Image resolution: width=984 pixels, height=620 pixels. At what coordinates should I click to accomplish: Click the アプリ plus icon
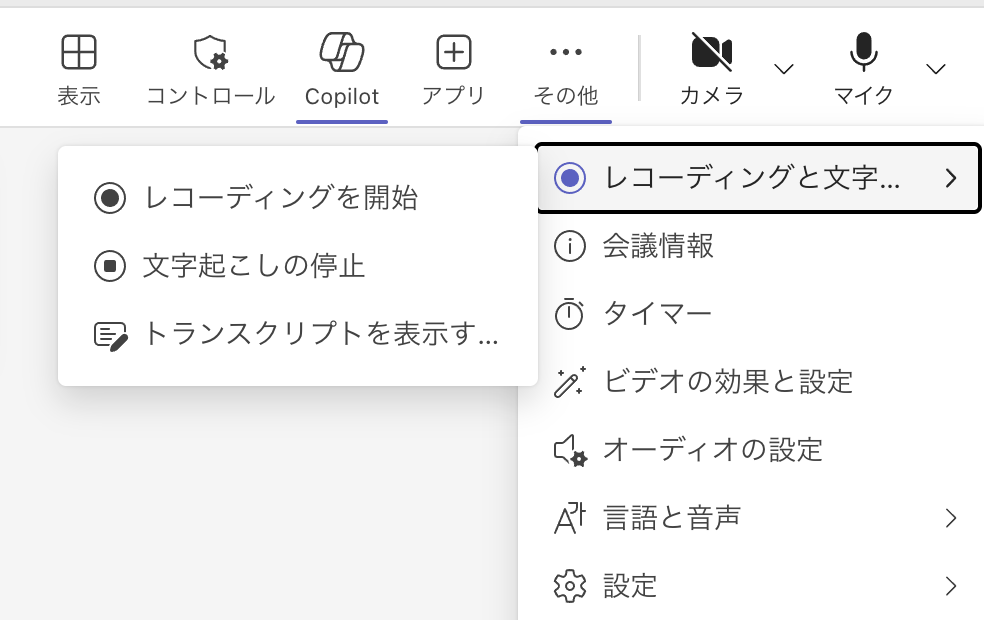(x=453, y=52)
